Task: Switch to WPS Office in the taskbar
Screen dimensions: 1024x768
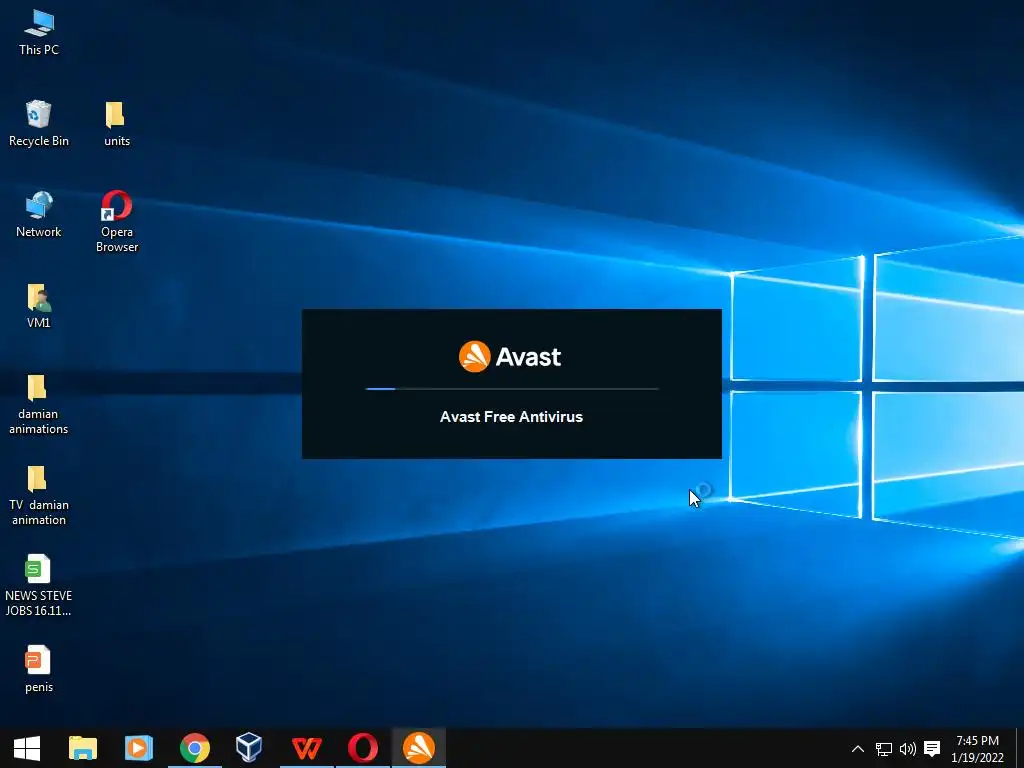Action: (x=306, y=748)
